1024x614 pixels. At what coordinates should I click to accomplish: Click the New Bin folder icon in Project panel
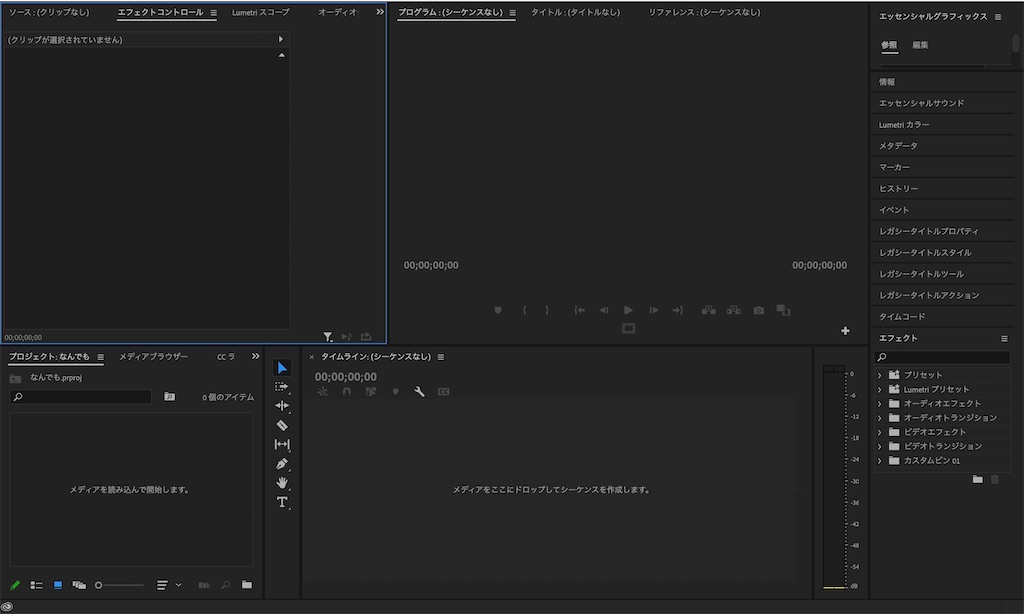[247, 585]
